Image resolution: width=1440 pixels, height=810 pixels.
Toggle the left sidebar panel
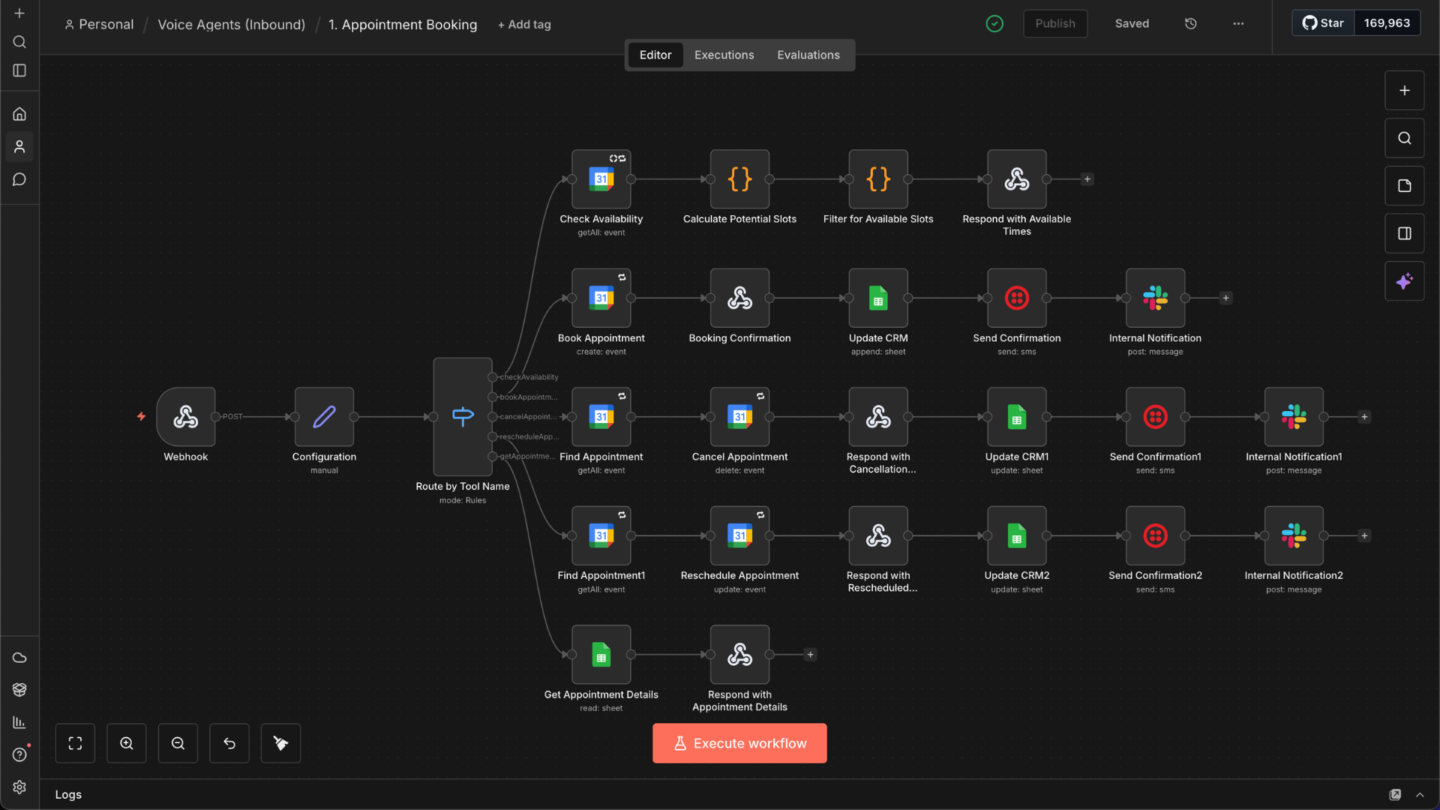click(x=19, y=71)
